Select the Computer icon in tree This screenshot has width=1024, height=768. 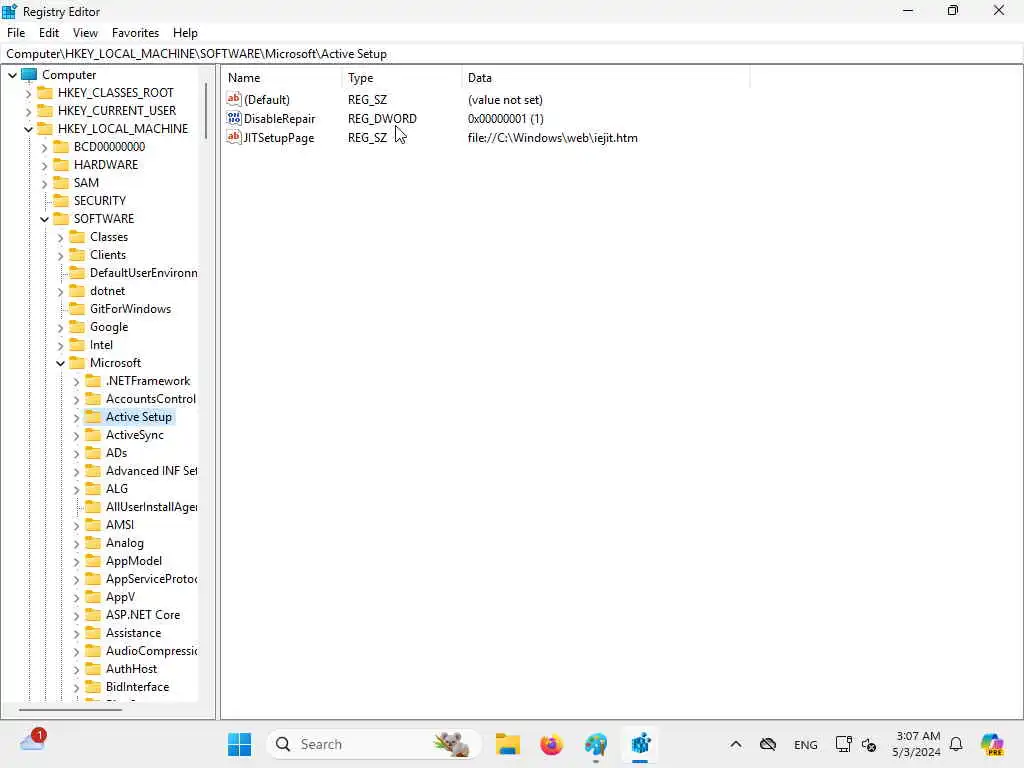(x=29, y=74)
